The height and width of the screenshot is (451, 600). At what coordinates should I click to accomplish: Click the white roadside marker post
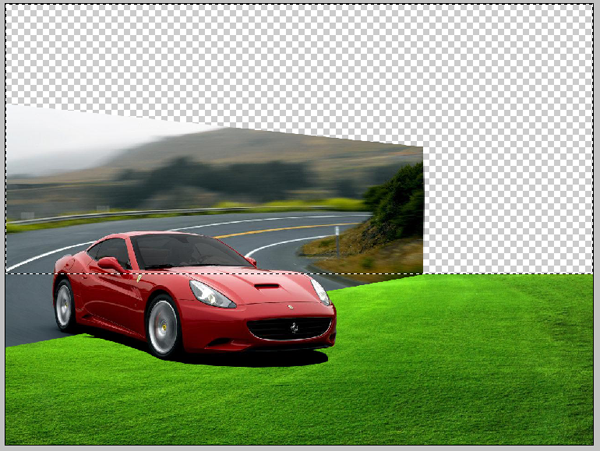click(x=337, y=241)
